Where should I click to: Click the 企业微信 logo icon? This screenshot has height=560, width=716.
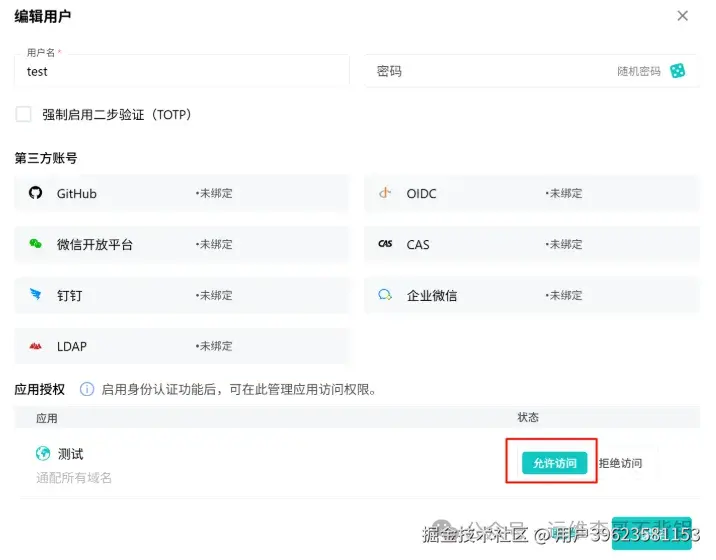[x=385, y=295]
